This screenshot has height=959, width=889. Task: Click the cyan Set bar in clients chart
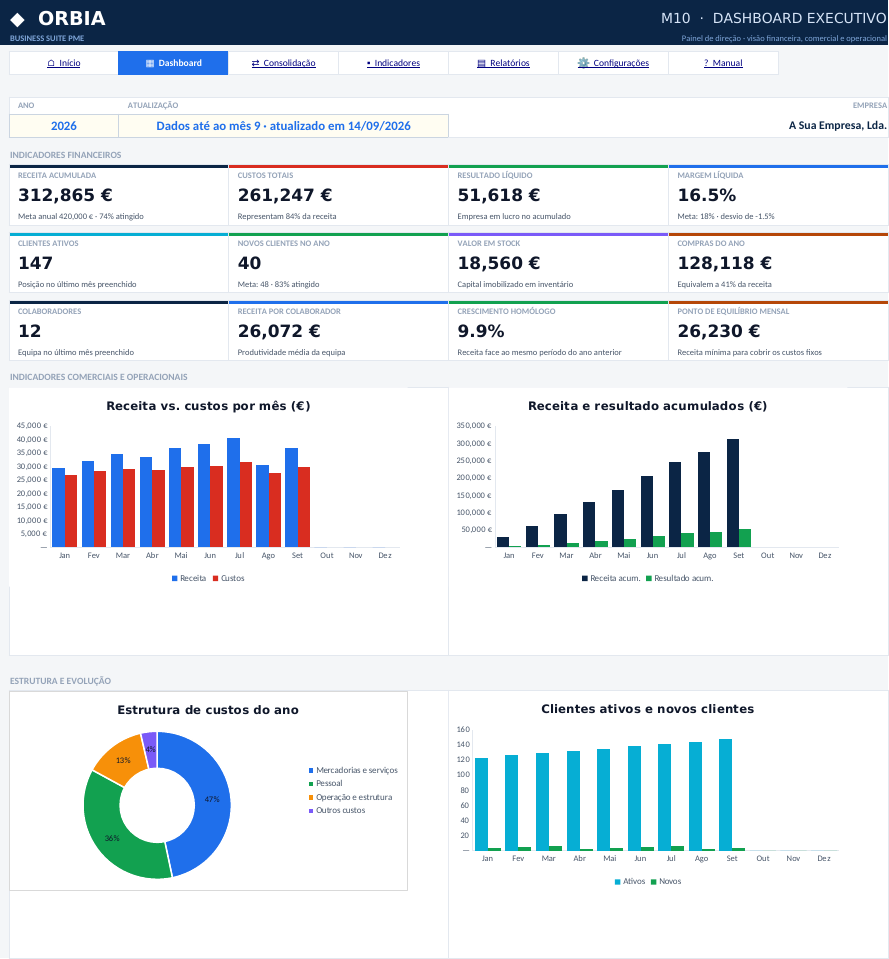[726, 795]
